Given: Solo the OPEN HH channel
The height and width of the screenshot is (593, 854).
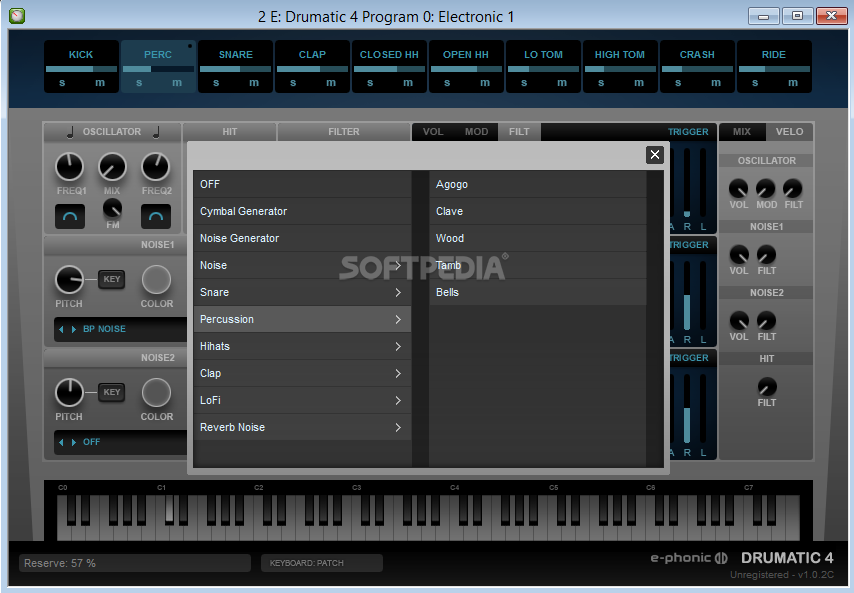Looking at the screenshot, I should [447, 83].
